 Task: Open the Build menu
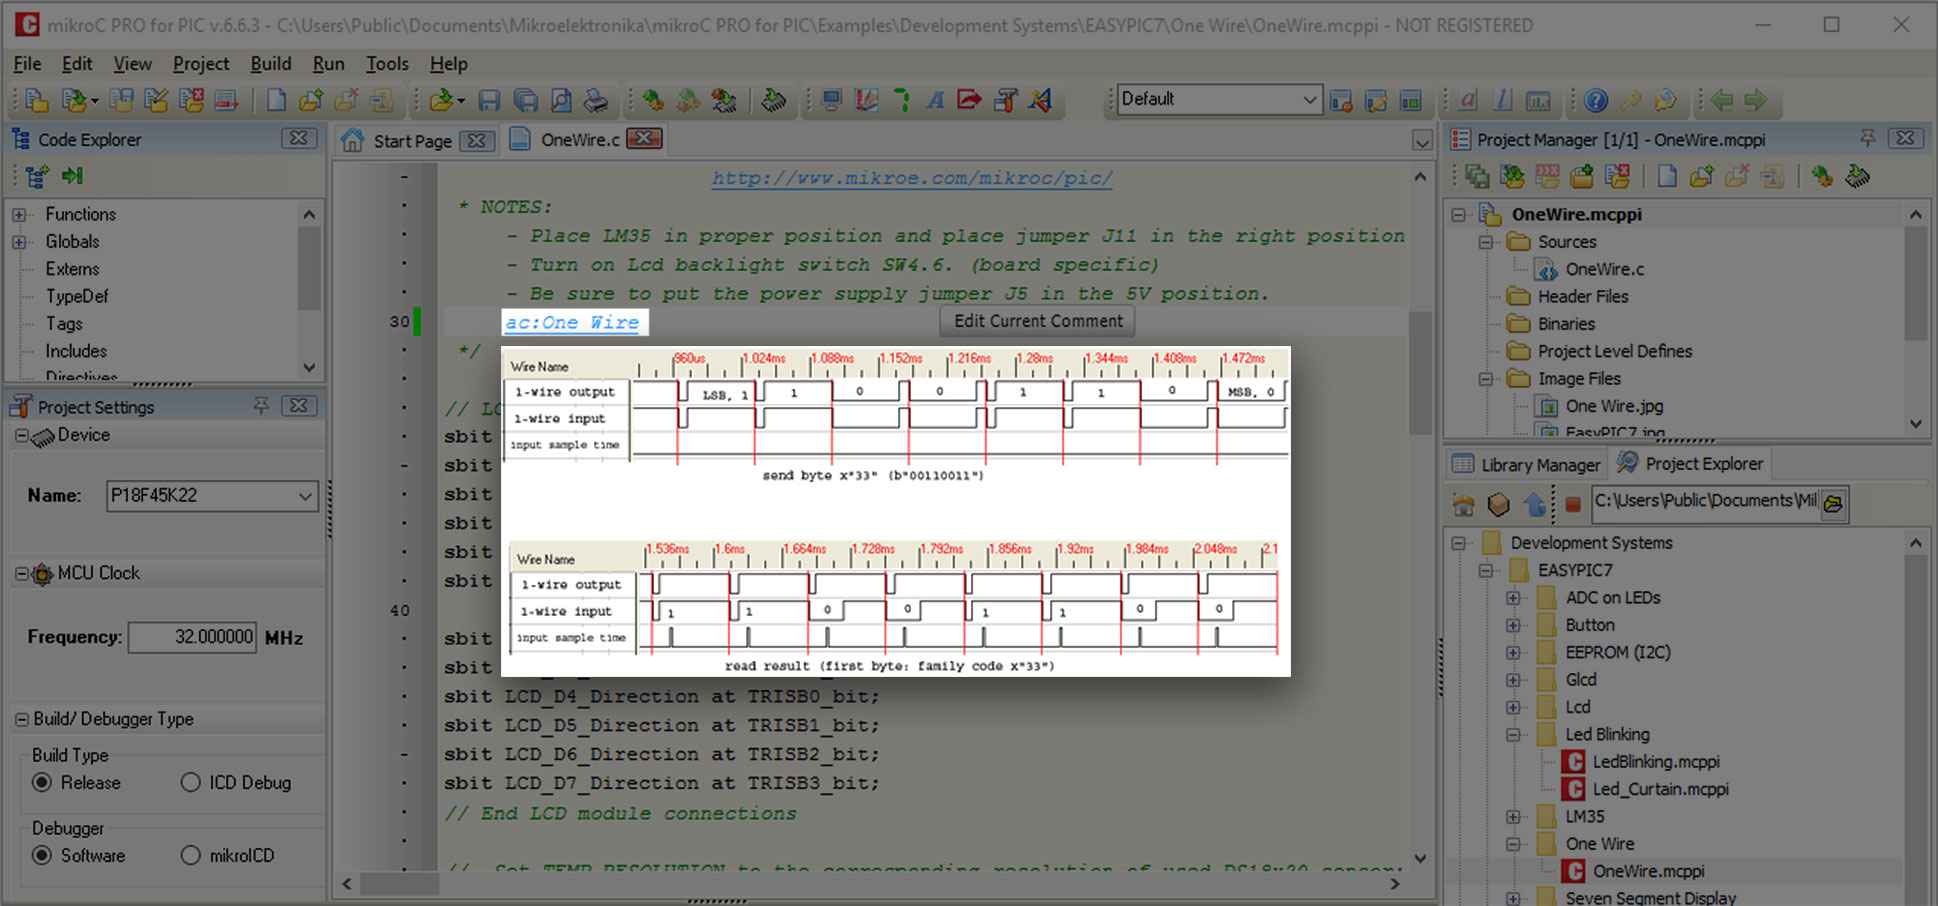click(x=270, y=64)
